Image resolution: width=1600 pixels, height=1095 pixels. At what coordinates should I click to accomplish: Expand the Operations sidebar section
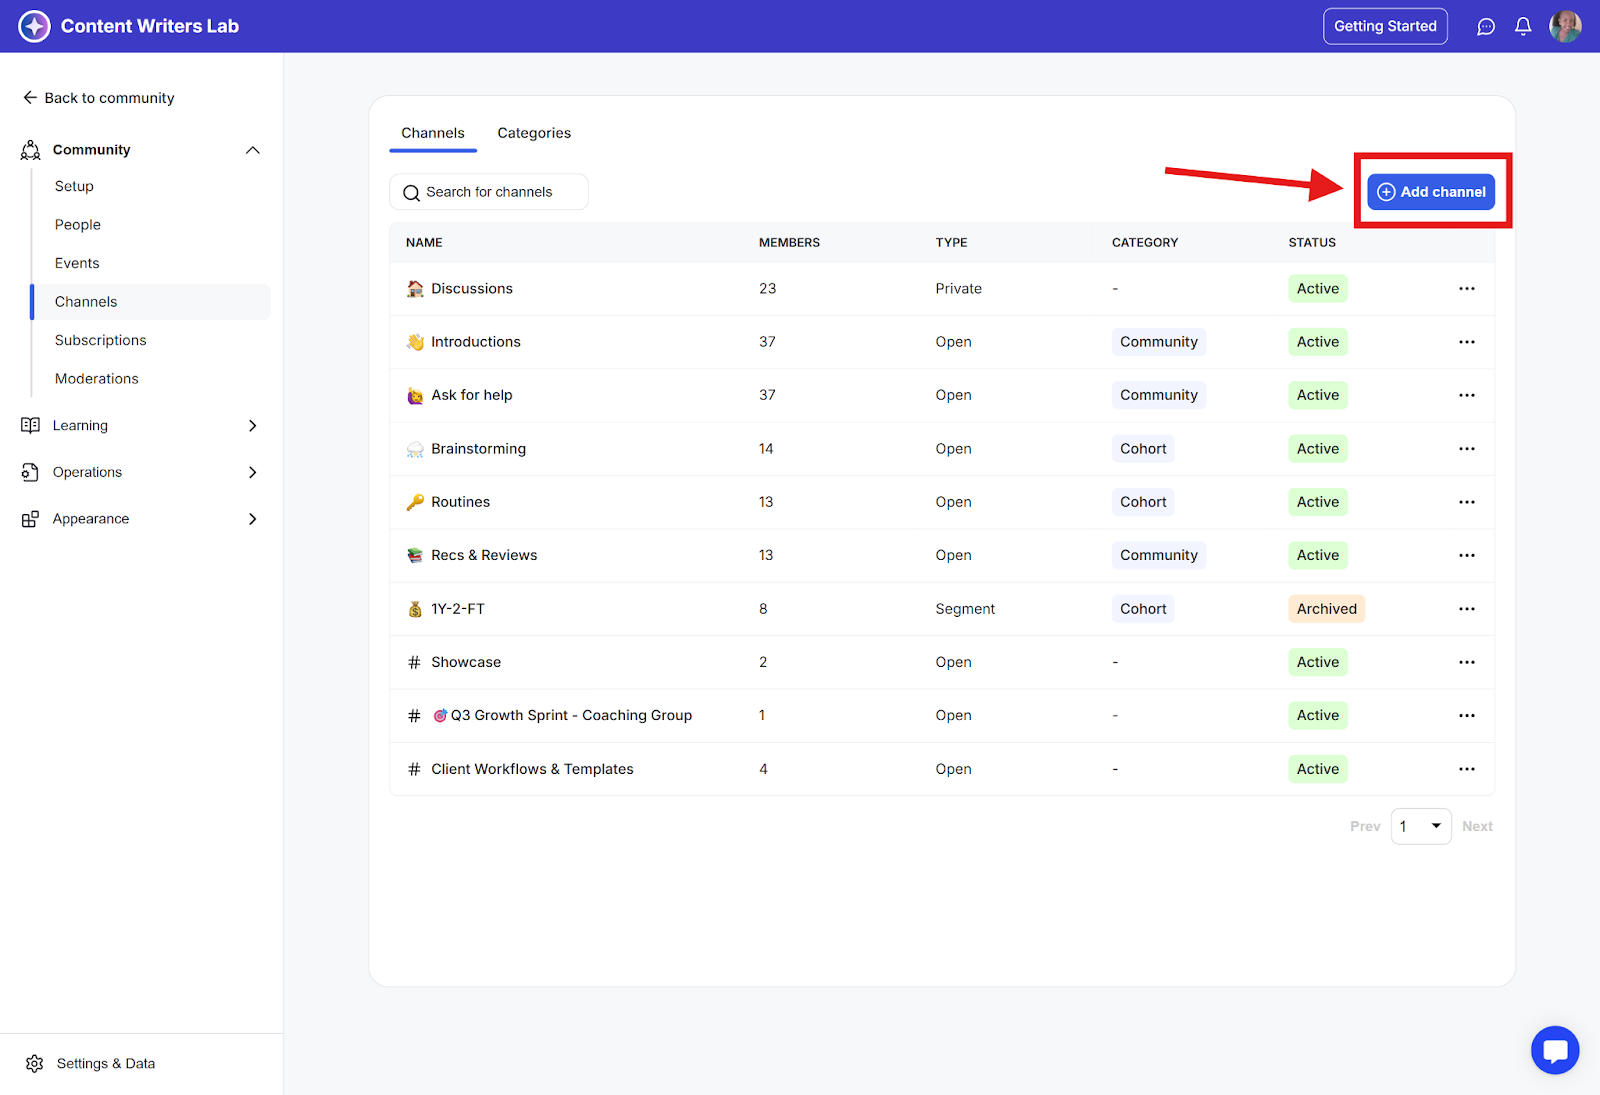click(x=252, y=472)
